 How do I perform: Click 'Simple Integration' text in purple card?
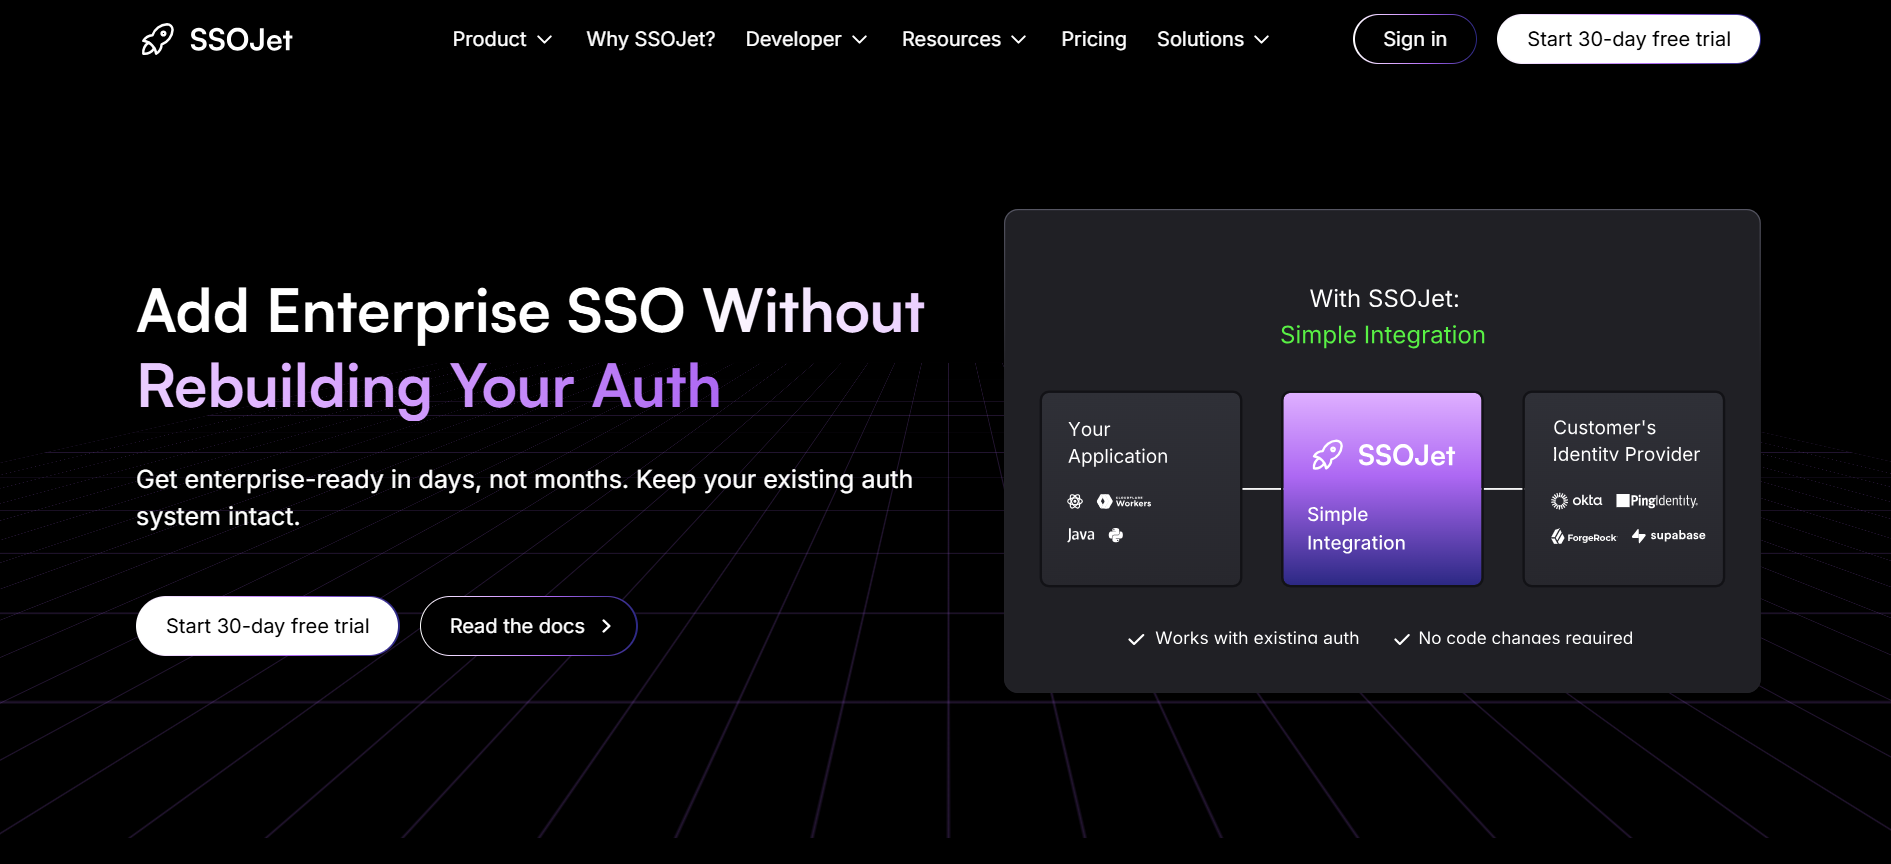coord(1355,528)
